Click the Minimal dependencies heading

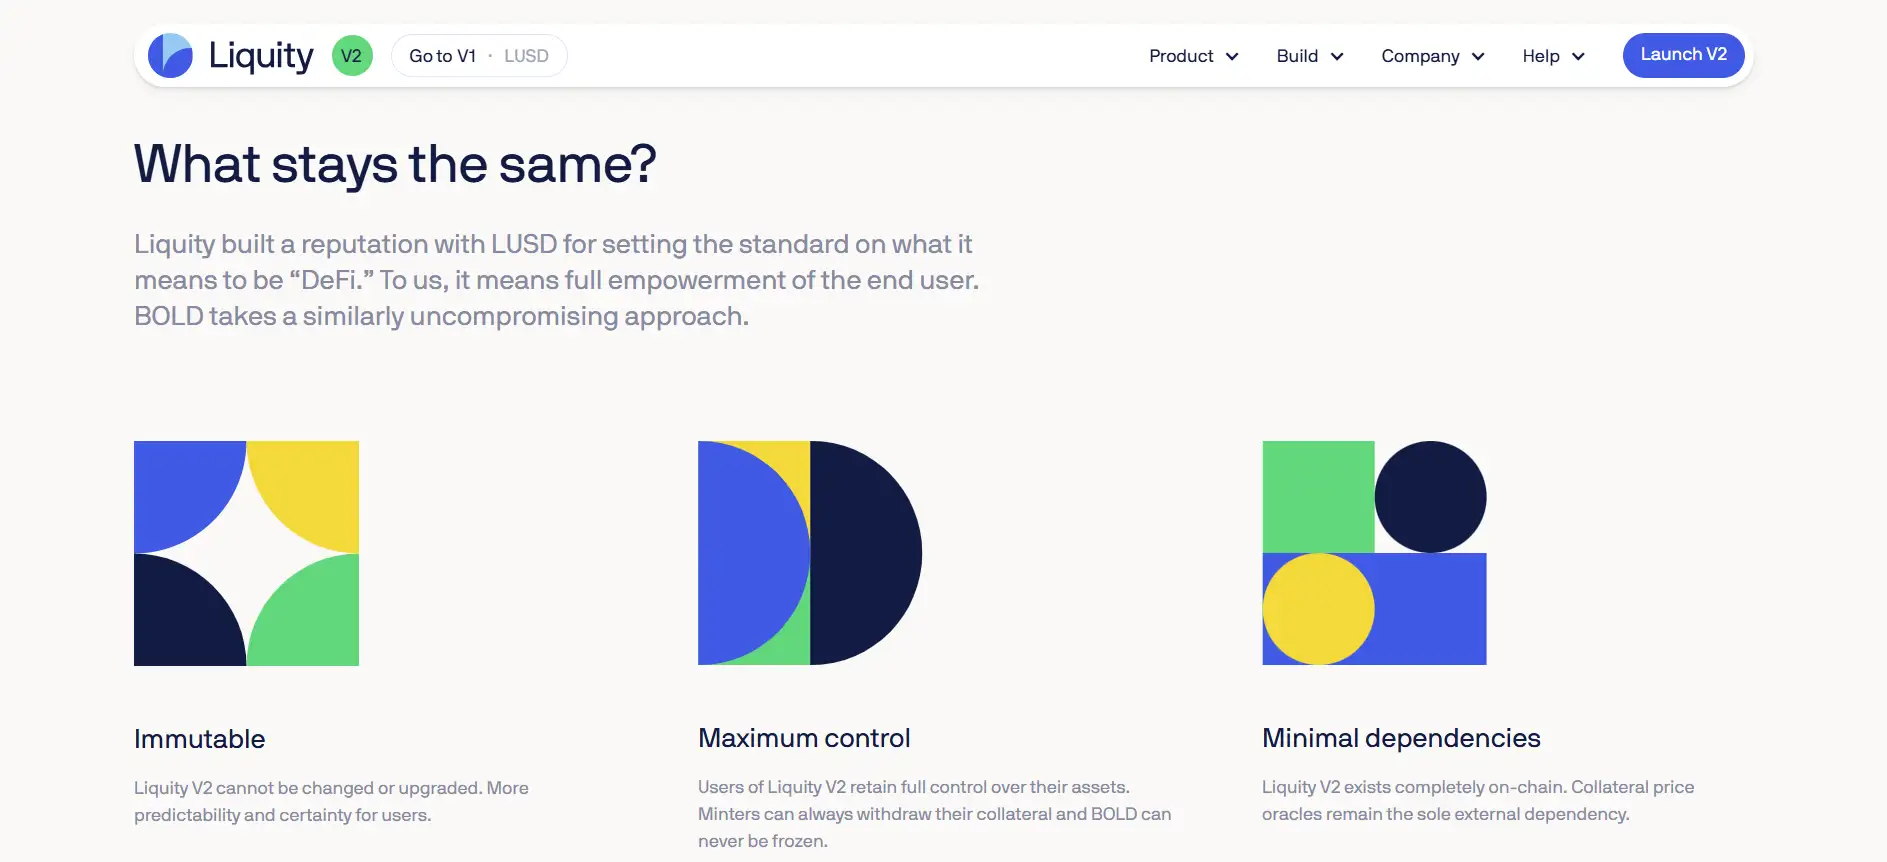(1401, 738)
